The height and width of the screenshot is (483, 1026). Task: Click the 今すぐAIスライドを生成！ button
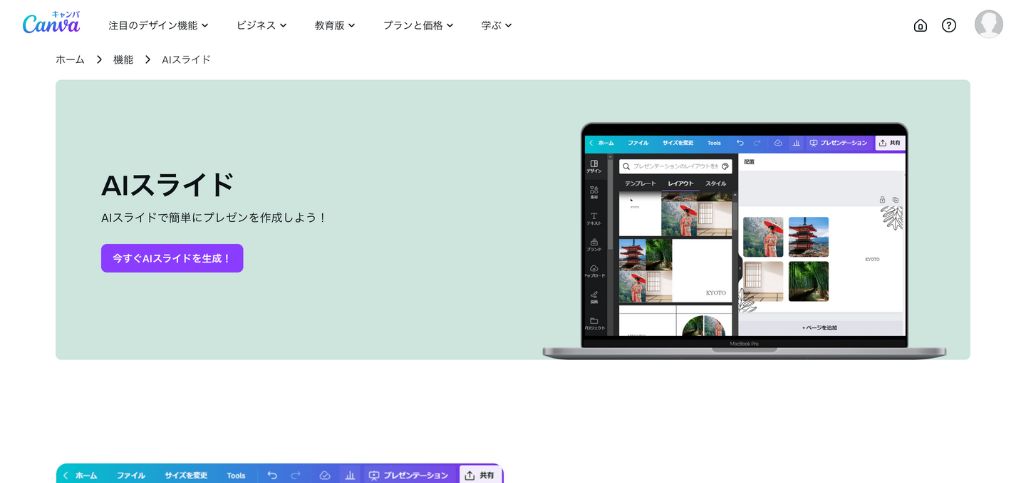pyautogui.click(x=172, y=259)
